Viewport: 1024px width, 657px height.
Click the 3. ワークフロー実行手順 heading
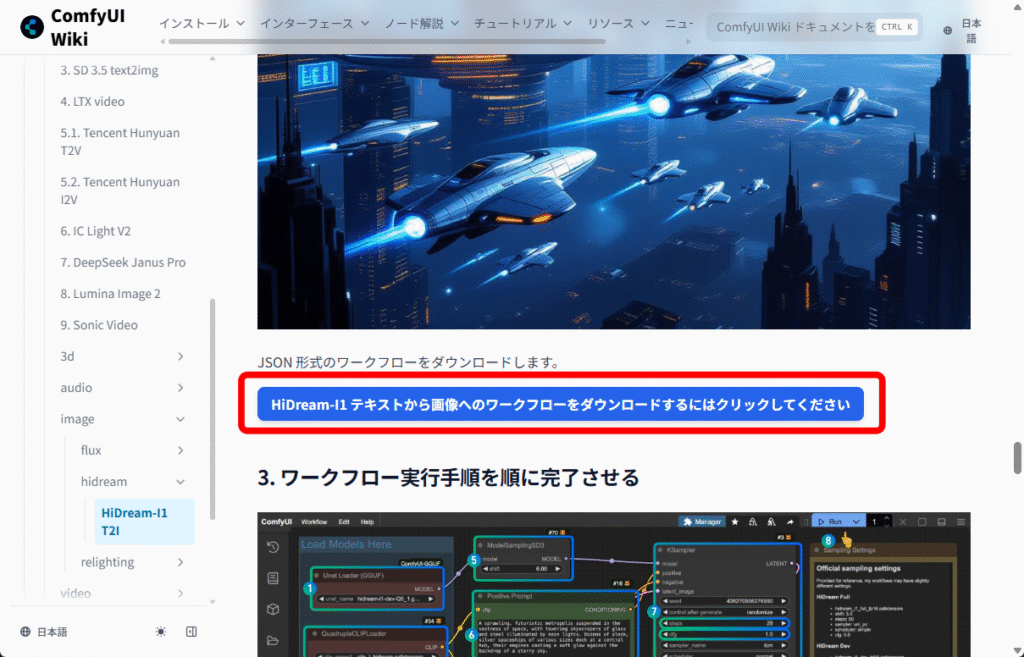(448, 477)
